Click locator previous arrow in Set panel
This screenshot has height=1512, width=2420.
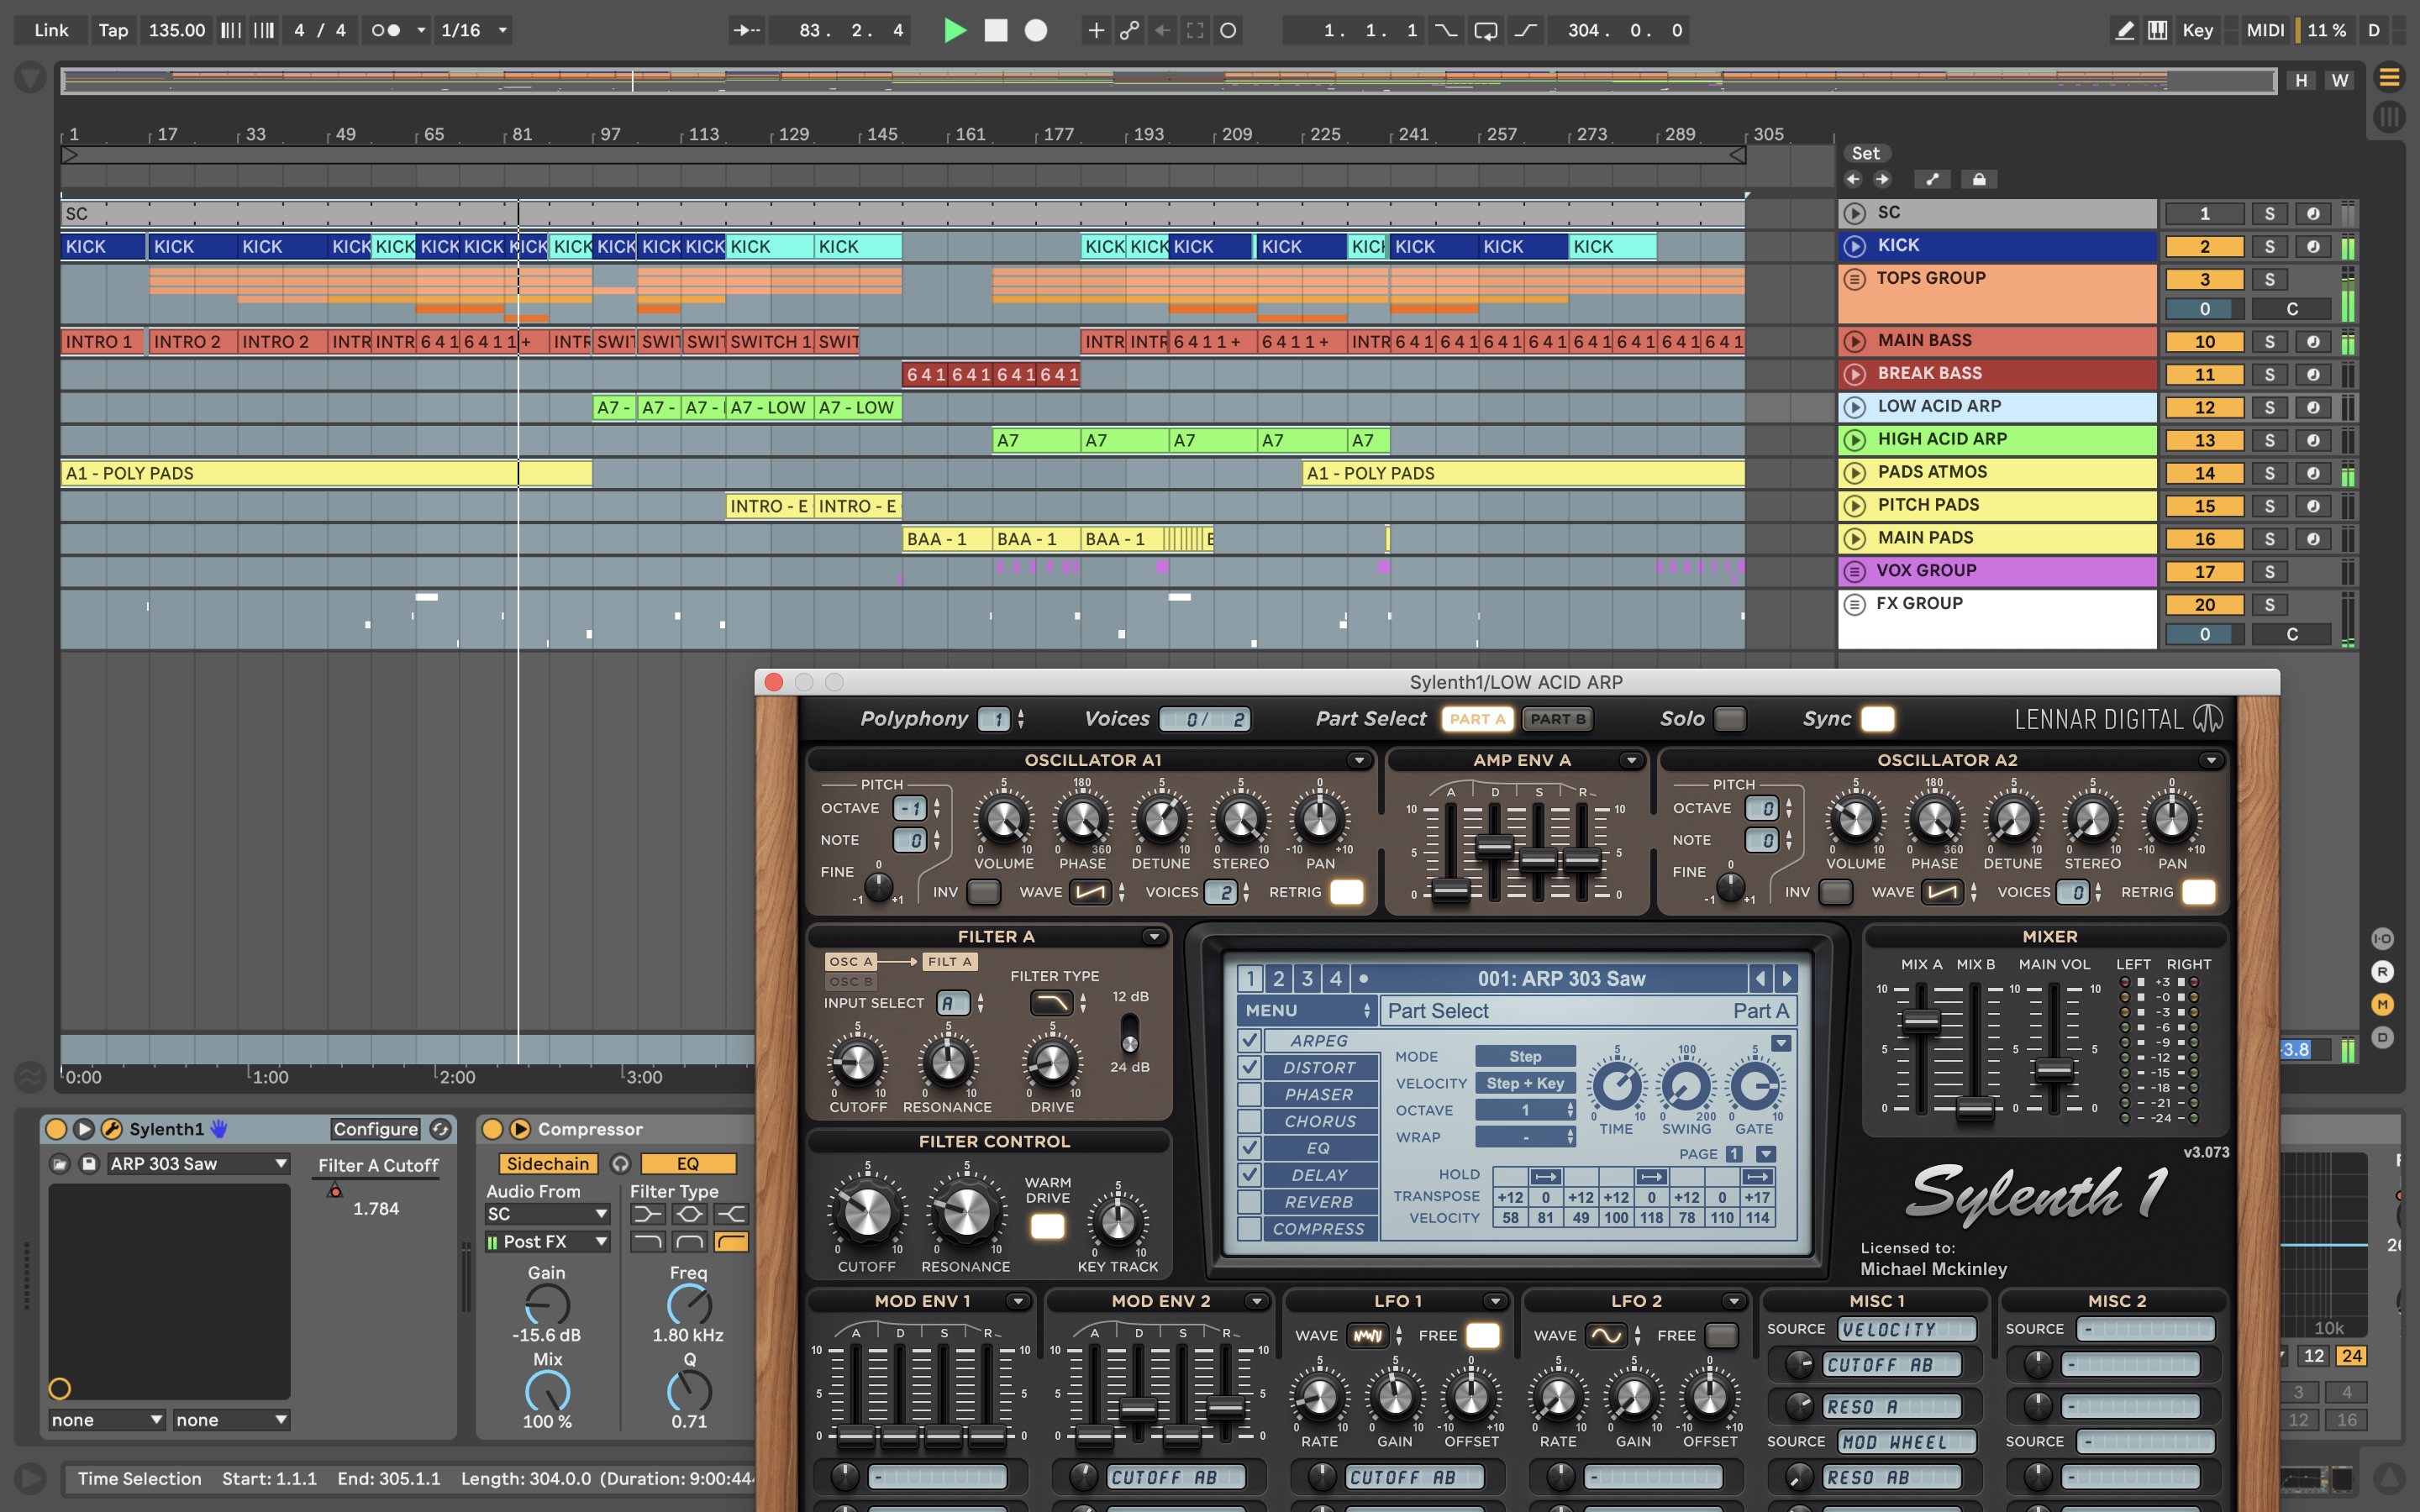coord(1853,179)
